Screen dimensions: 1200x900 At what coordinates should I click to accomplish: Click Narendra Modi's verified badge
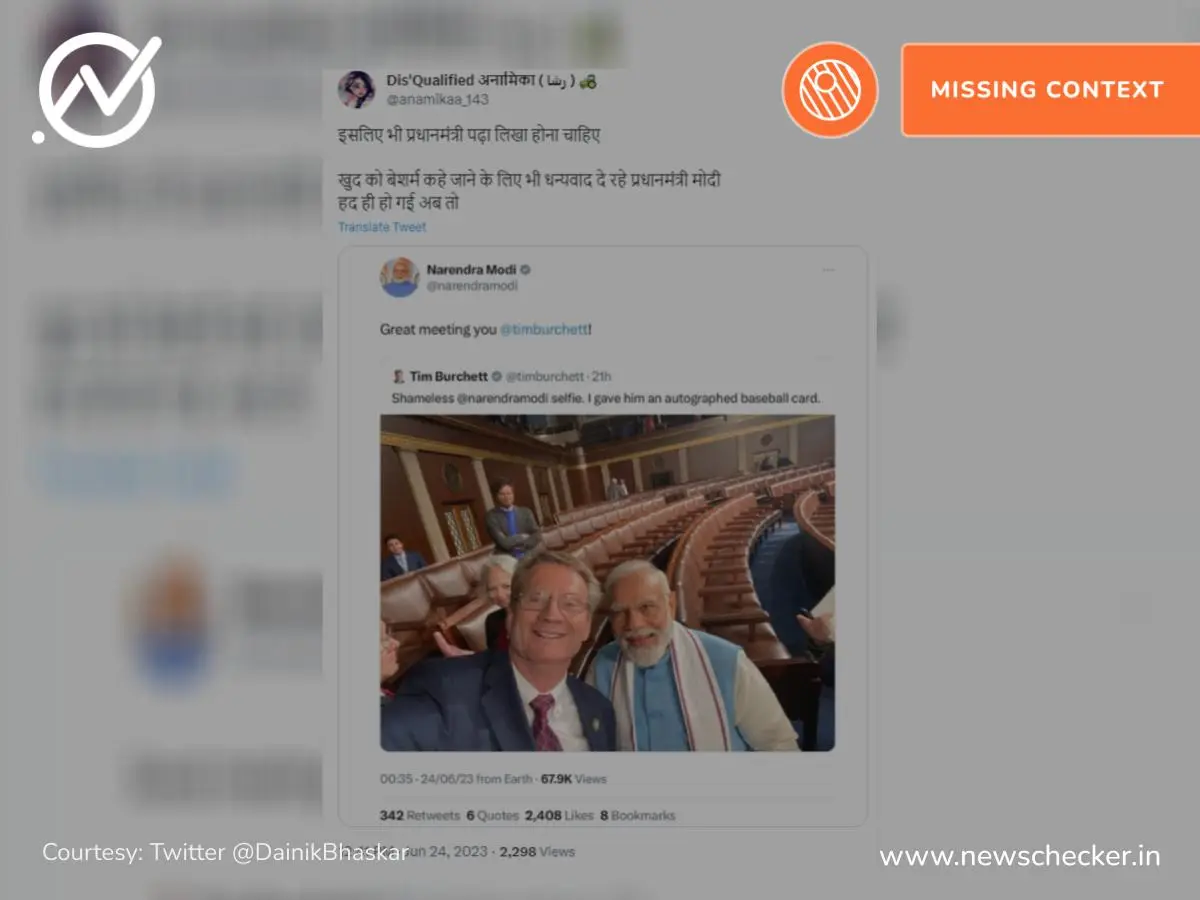pos(525,270)
